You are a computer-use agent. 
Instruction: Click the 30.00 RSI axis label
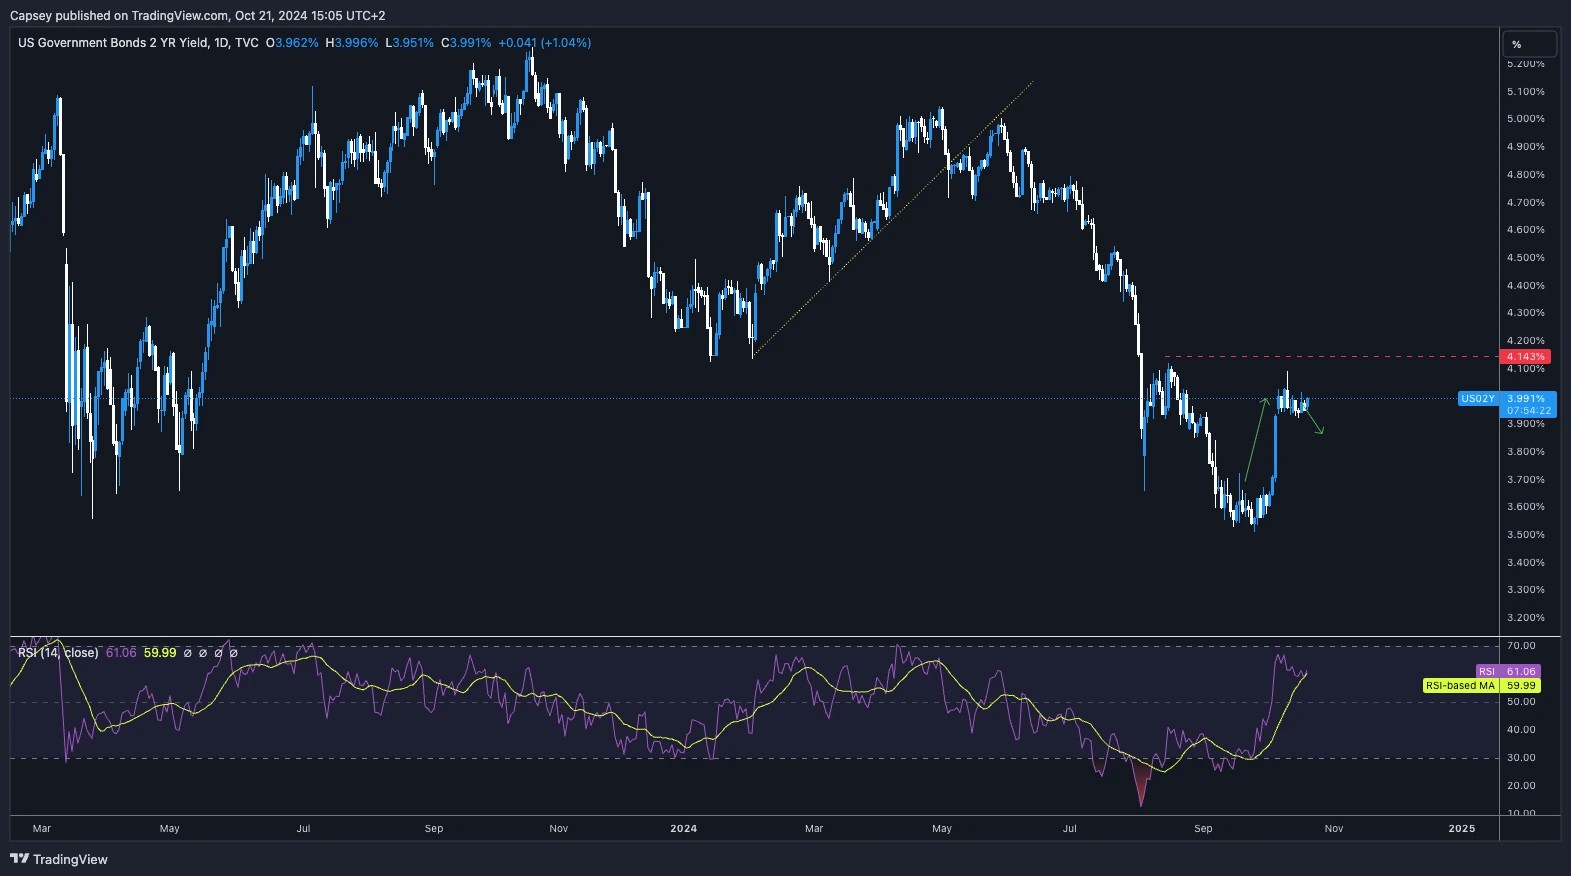(x=1522, y=758)
